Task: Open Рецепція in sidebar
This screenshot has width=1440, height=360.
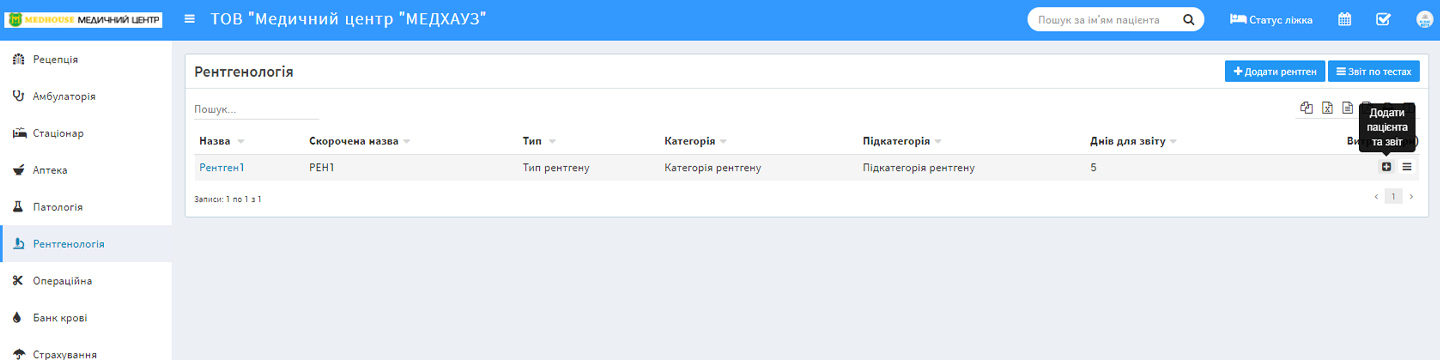Action: [86, 59]
